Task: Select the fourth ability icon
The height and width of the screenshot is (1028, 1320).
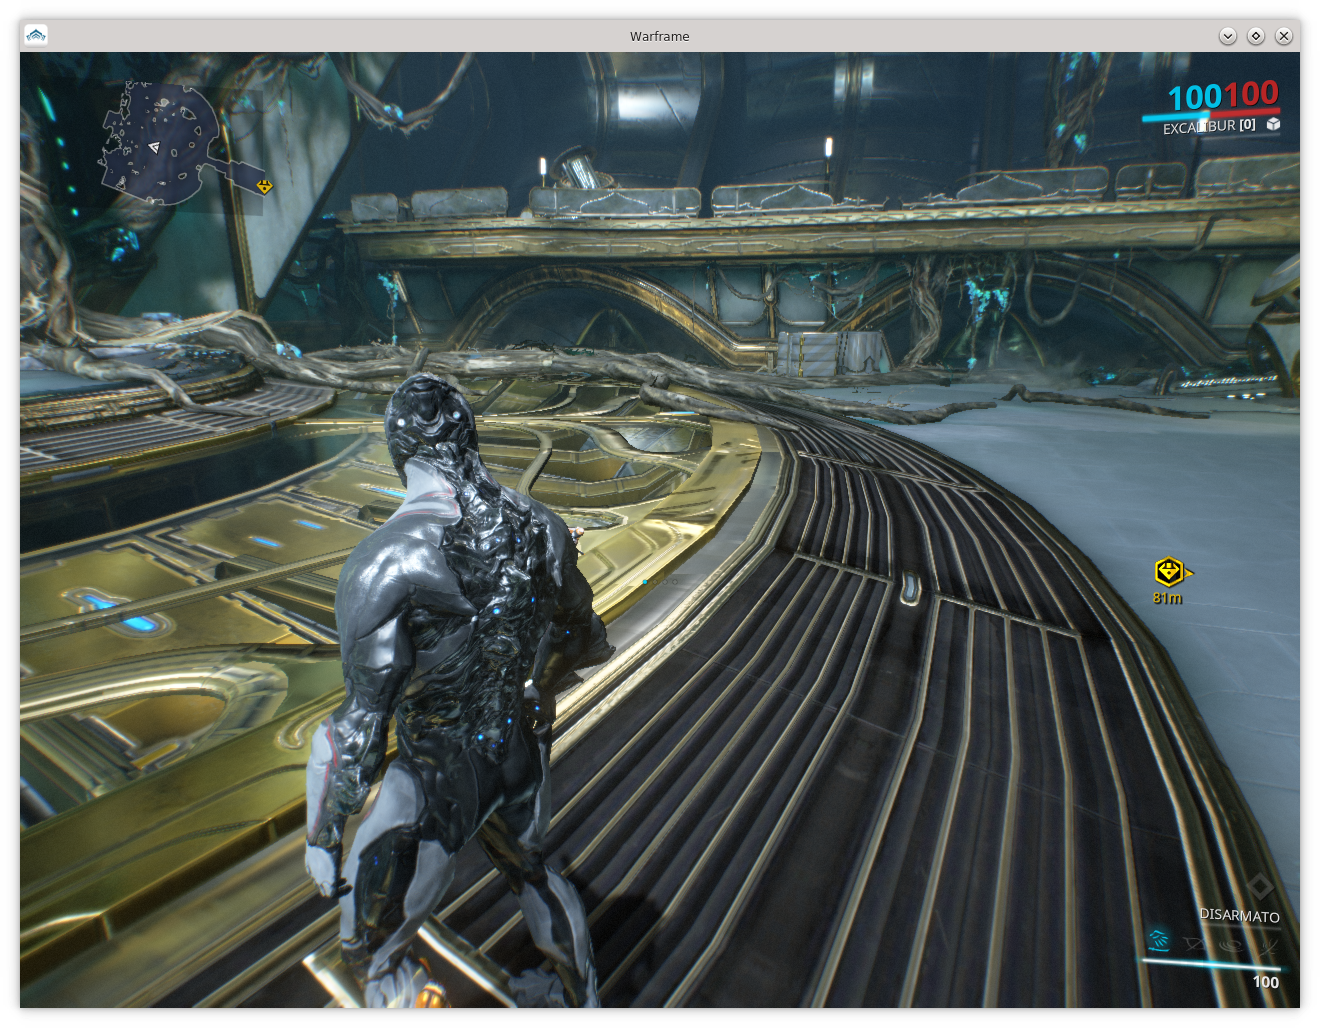Action: click(x=1269, y=946)
